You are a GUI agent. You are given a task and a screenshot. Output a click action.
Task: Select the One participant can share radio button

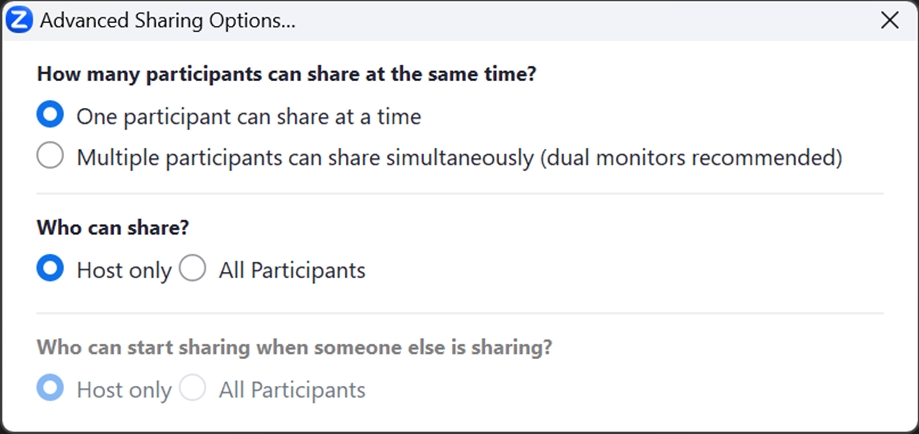(50, 114)
